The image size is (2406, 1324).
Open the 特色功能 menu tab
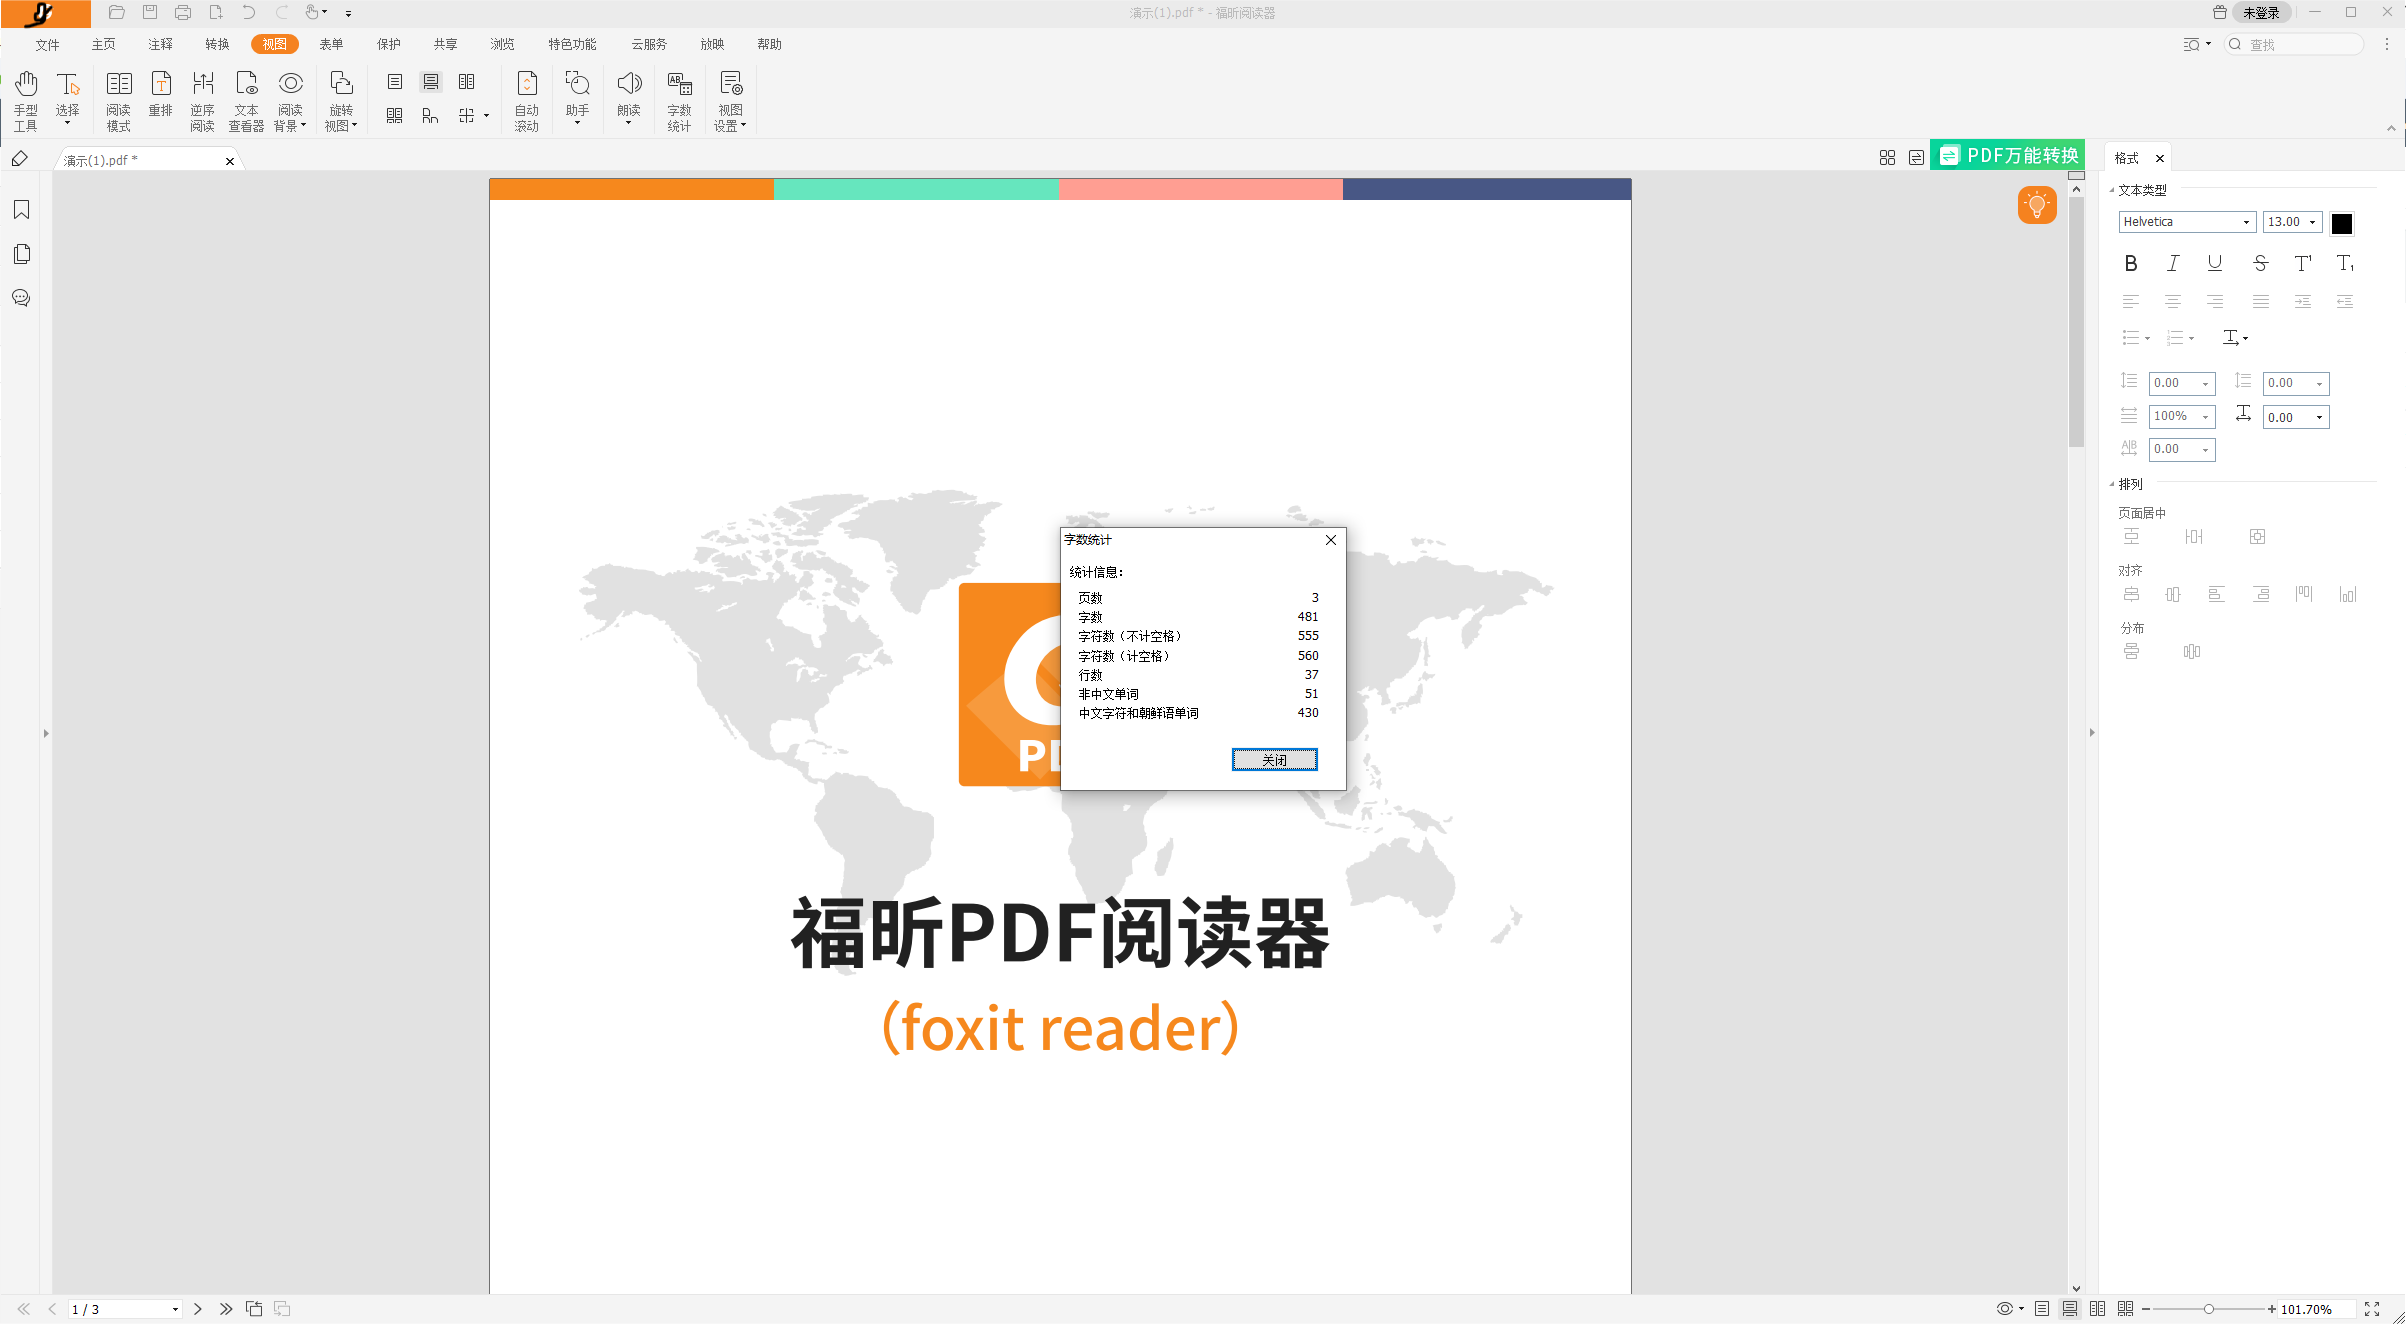(571, 44)
